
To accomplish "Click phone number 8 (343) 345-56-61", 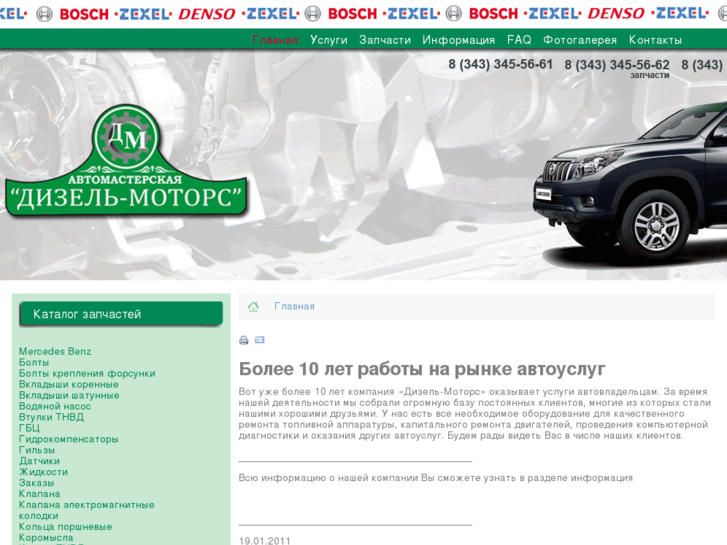I will click(500, 64).
